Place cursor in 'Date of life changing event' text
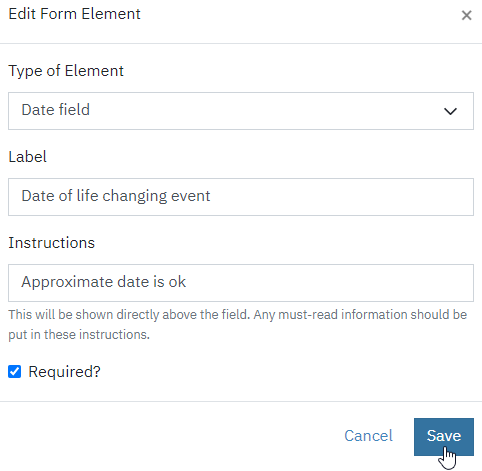Screen dimensions: 482x471 click(116, 196)
